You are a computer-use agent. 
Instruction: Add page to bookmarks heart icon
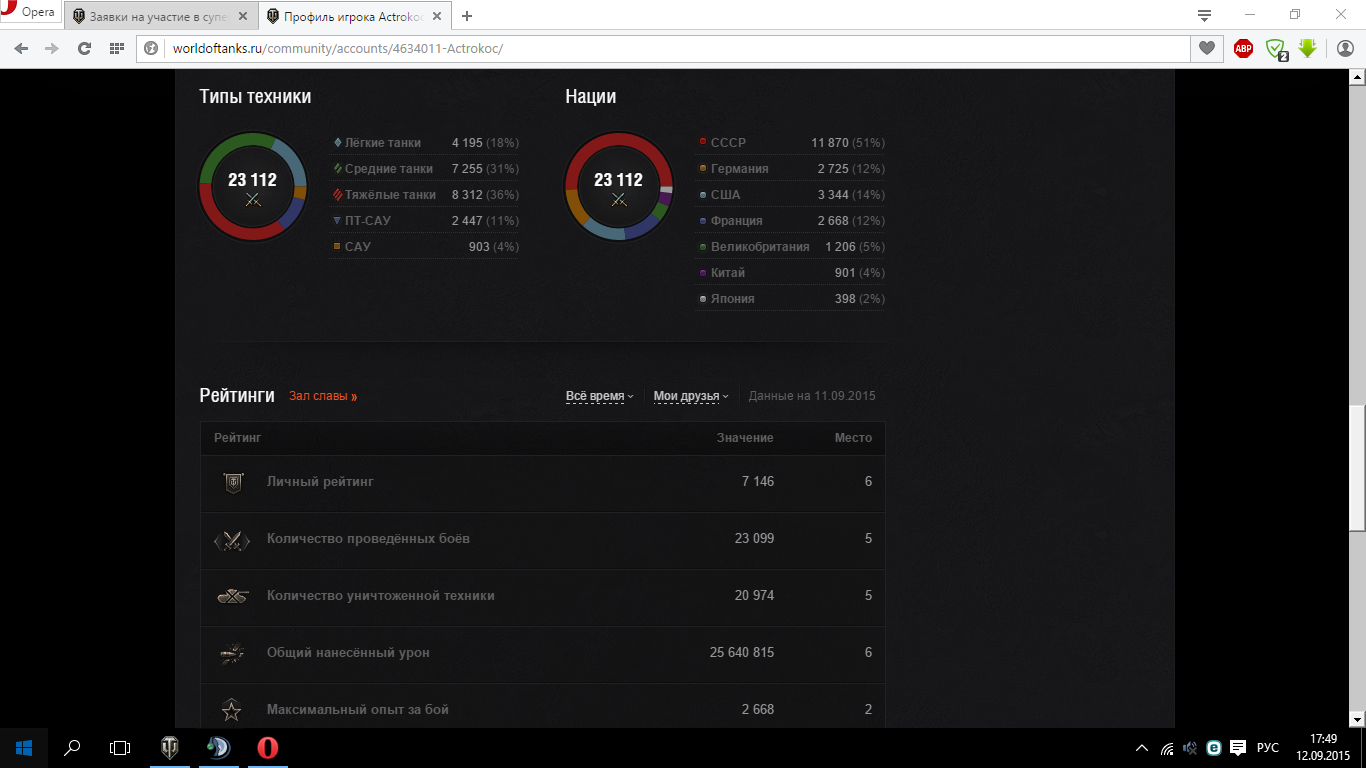(x=1207, y=48)
